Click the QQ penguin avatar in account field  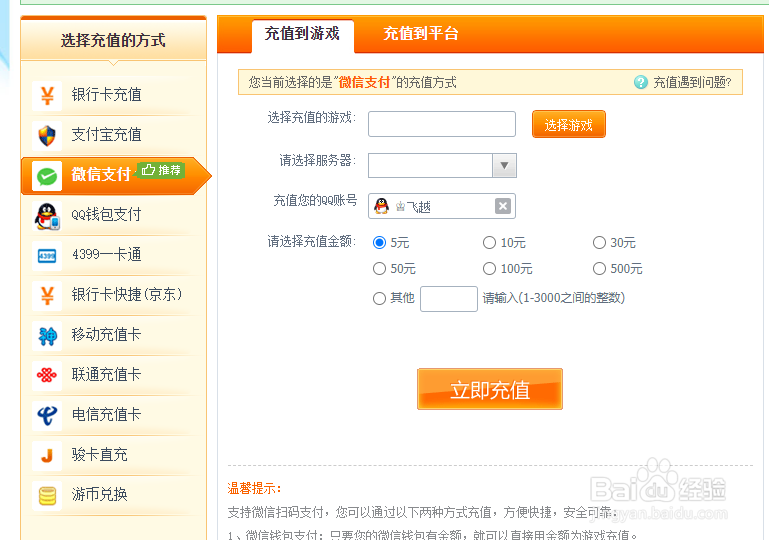(x=382, y=206)
